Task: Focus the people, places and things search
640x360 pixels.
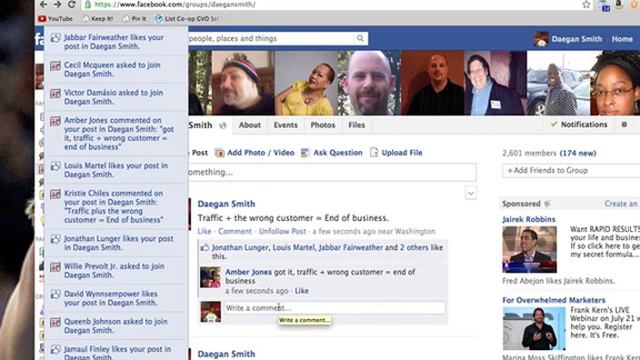Action: pyautogui.click(x=271, y=38)
